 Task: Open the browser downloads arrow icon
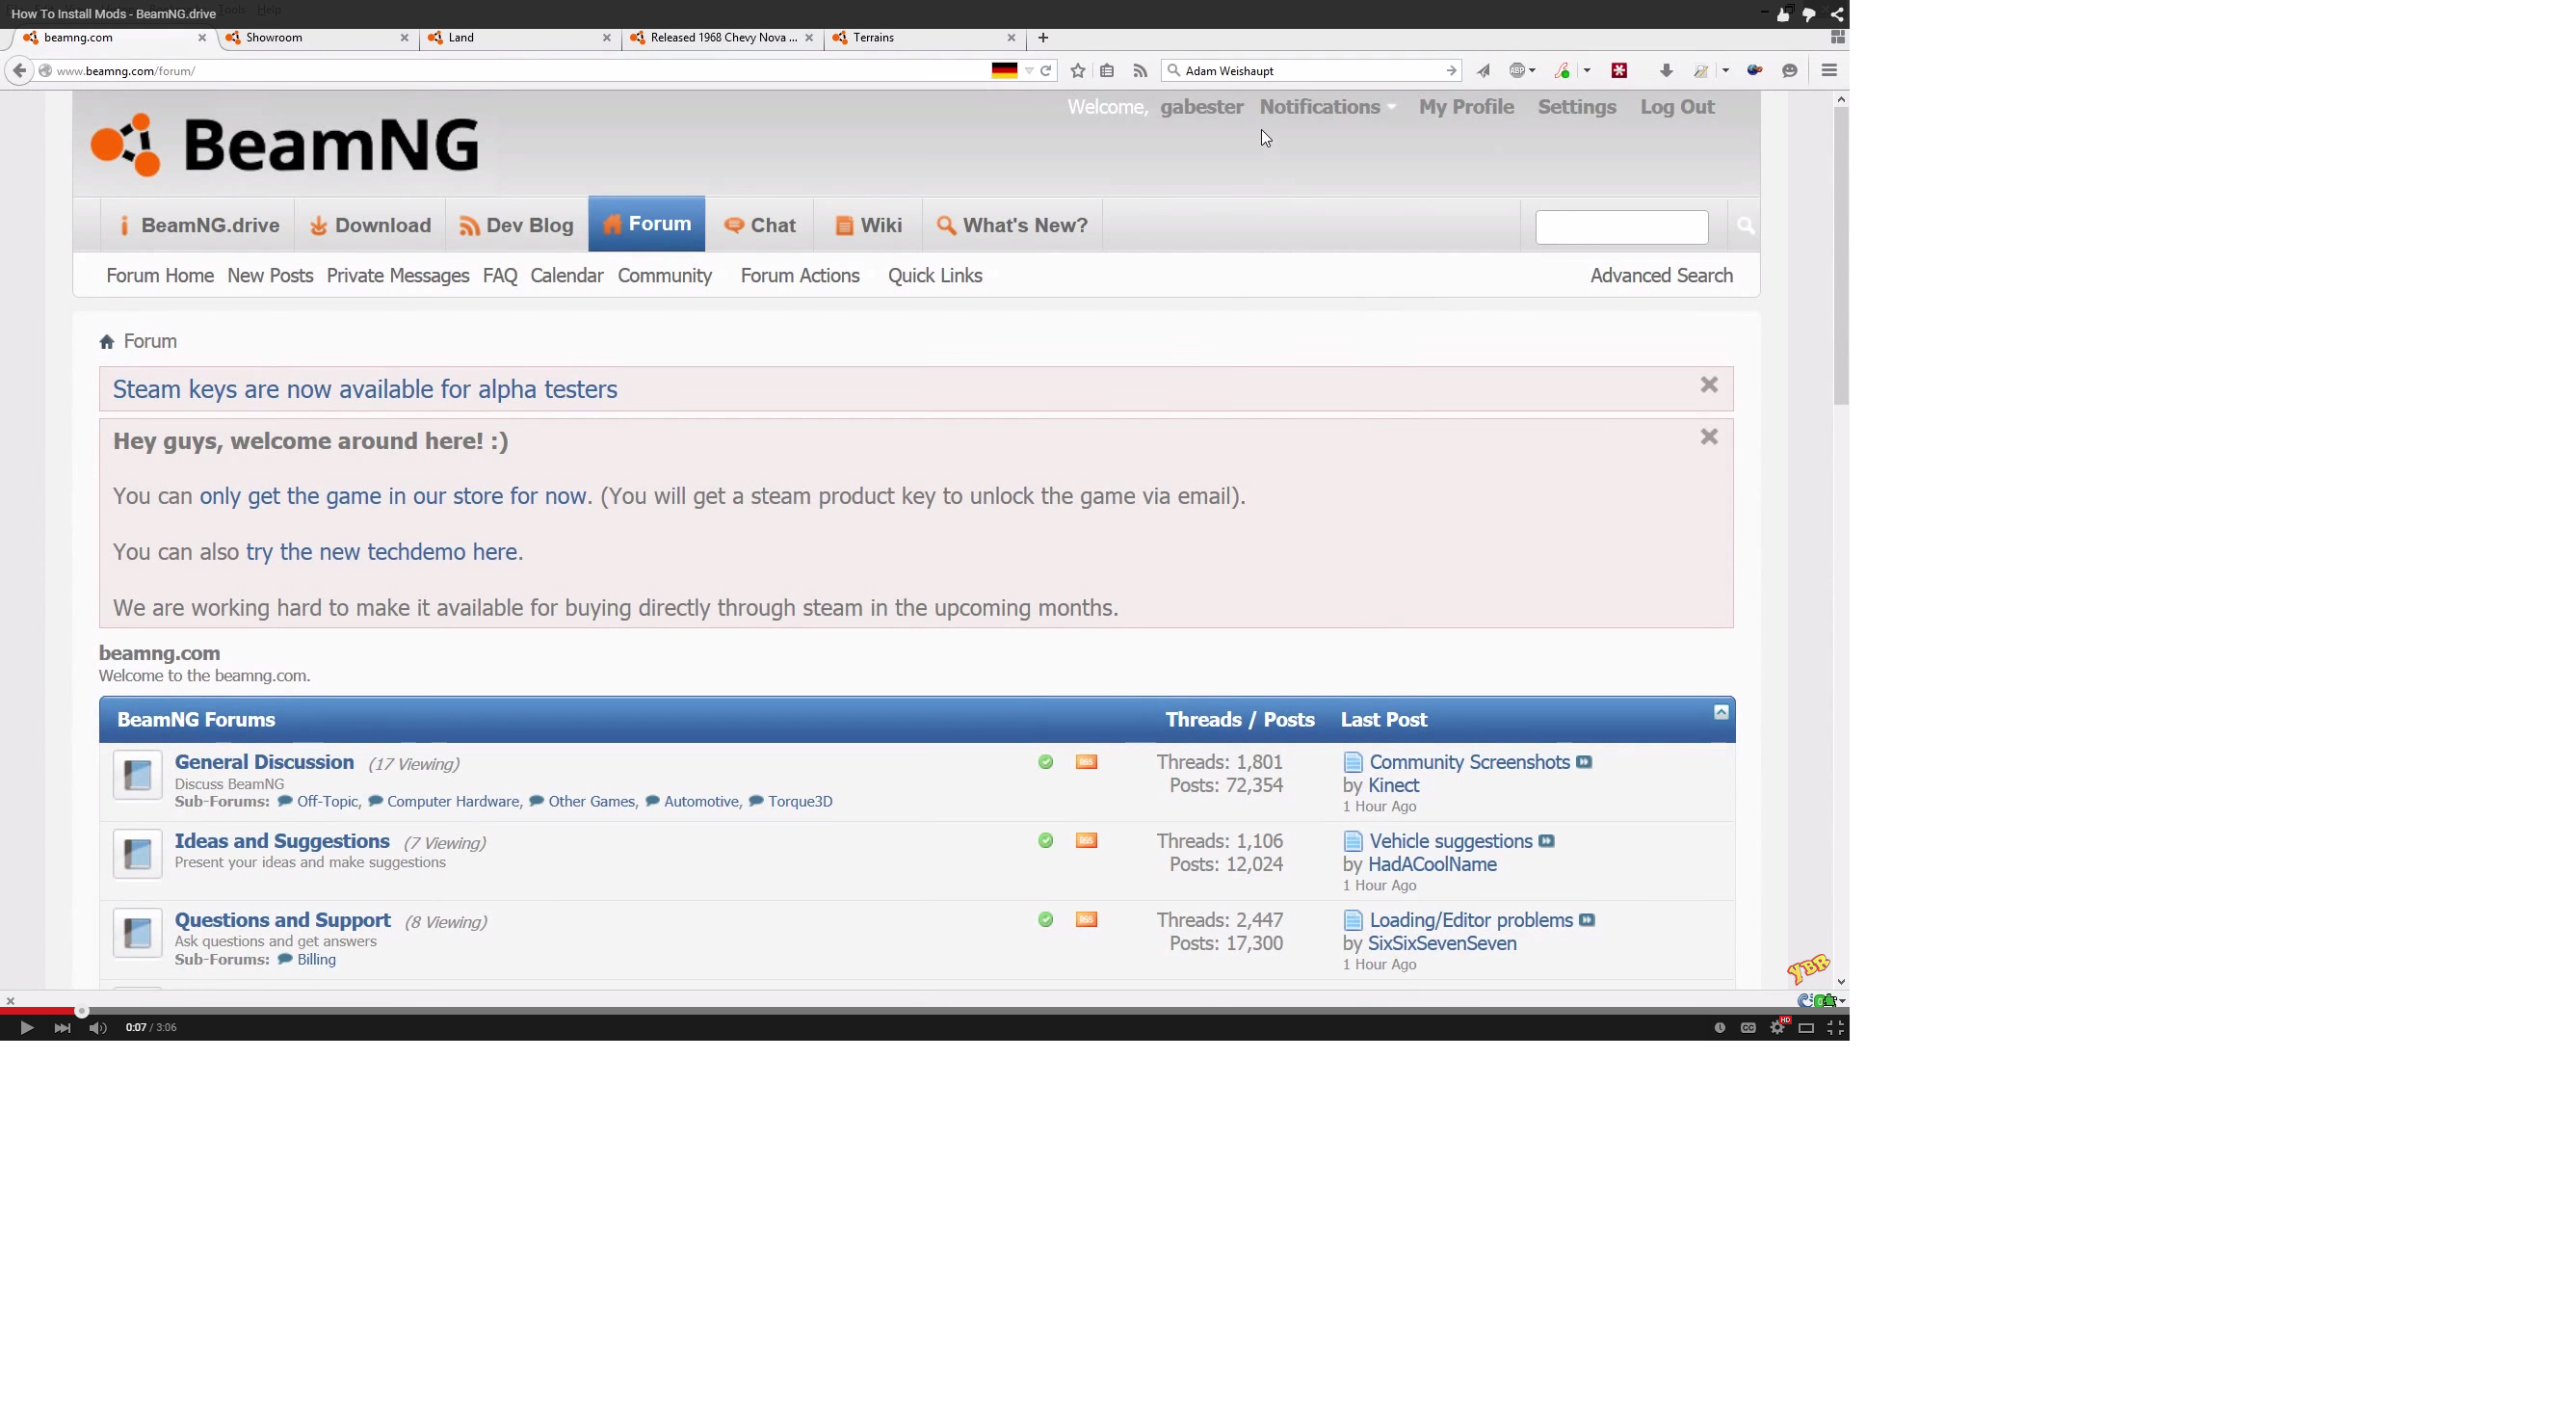click(1665, 71)
